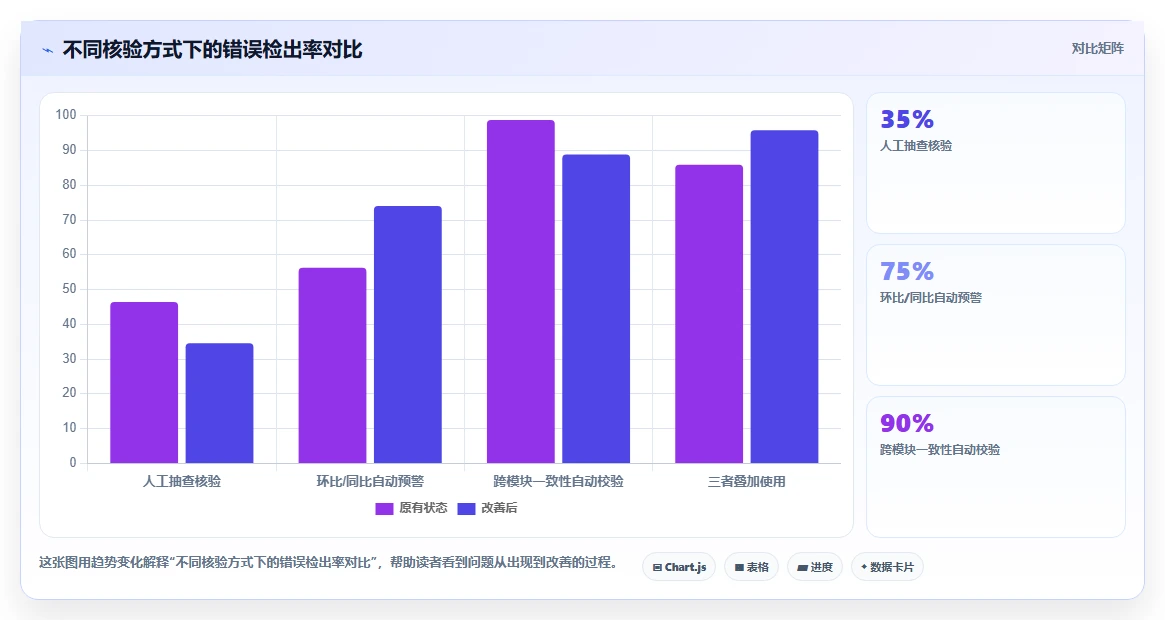Open the 75% 环比/同比自动预警 data card
This screenshot has height=620, width=1165.
[x=996, y=315]
